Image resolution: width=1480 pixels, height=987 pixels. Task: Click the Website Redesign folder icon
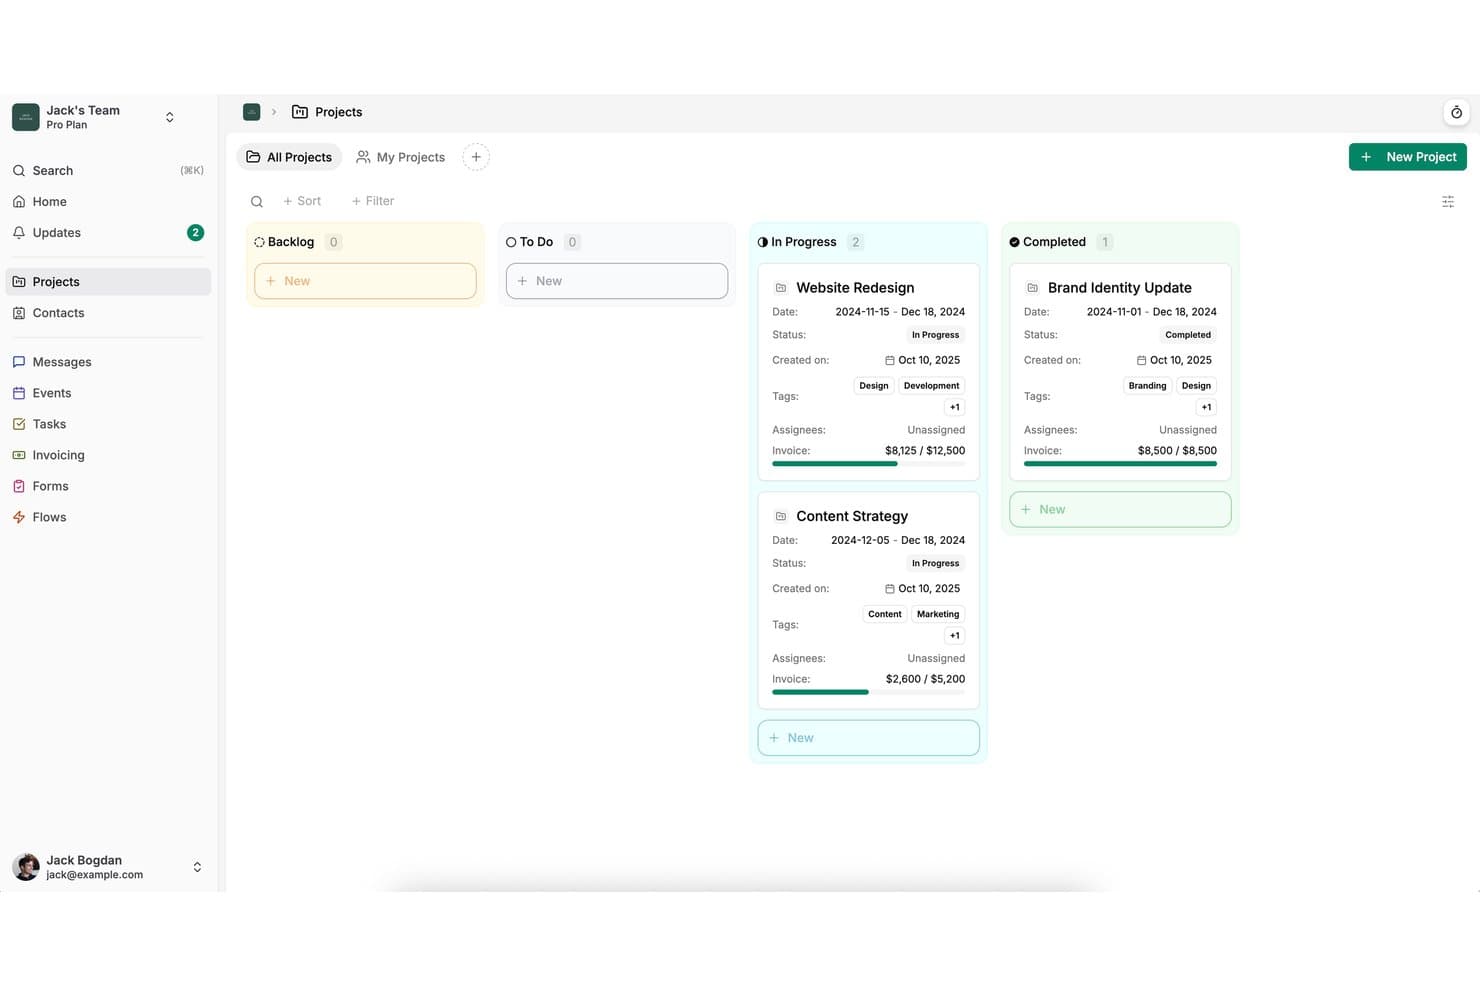(781, 288)
